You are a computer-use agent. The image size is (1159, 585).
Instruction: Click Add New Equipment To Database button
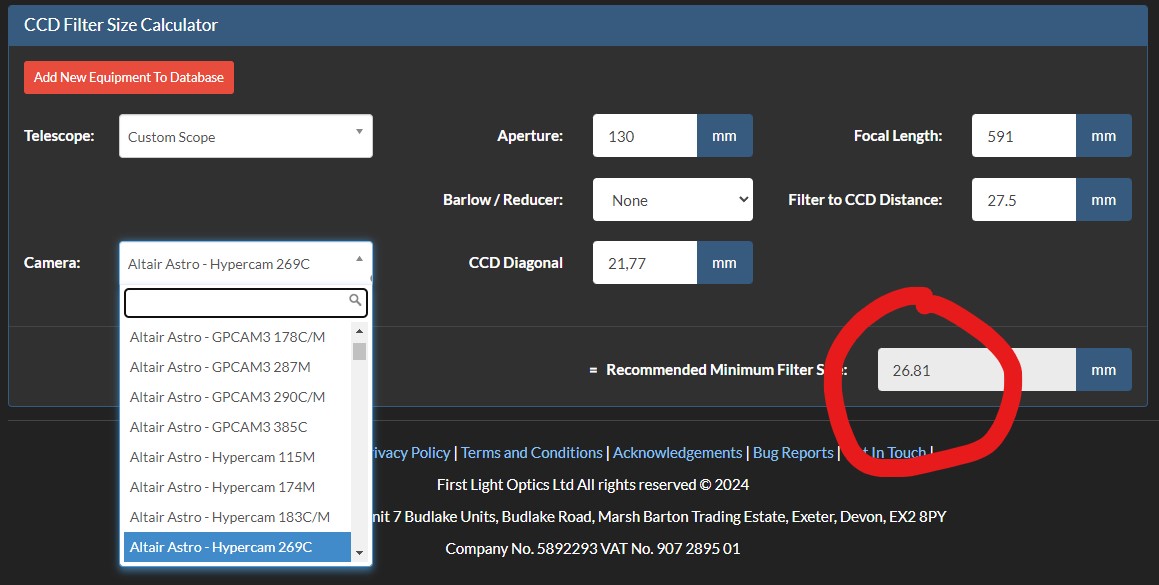pos(129,77)
